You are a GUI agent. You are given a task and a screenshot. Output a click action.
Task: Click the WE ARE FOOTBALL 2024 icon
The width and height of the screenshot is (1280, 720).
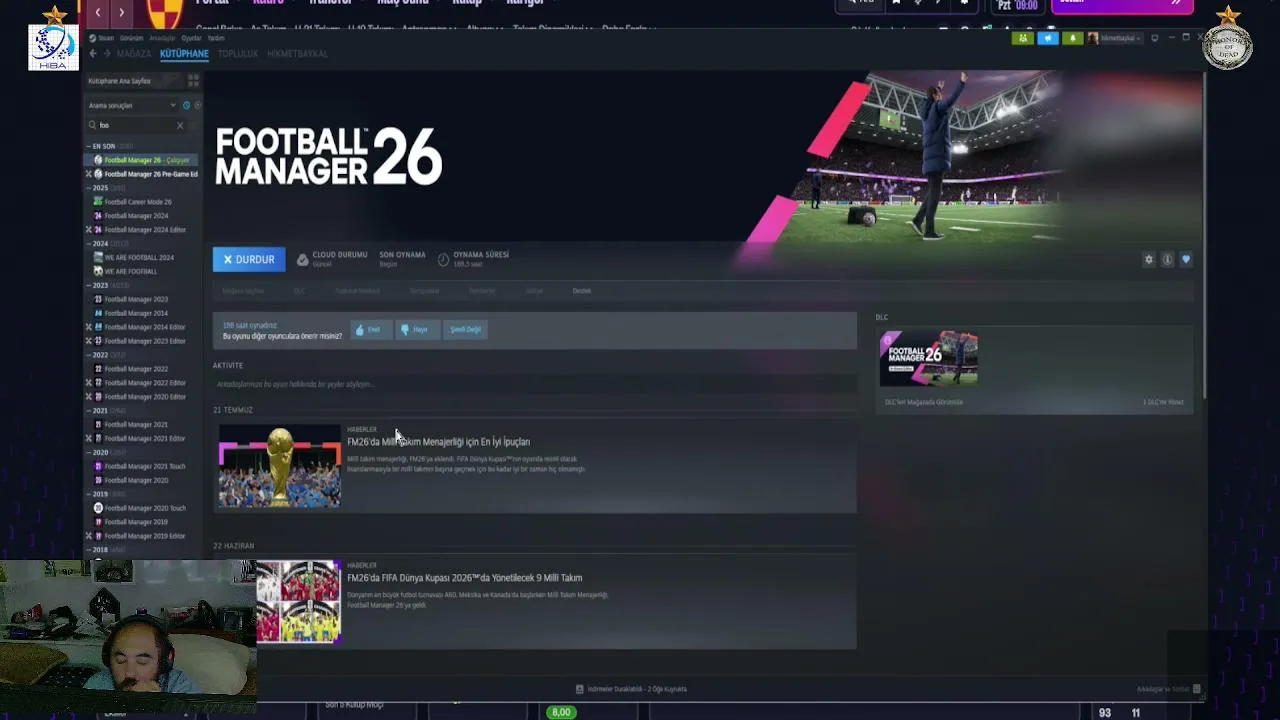tap(98, 257)
